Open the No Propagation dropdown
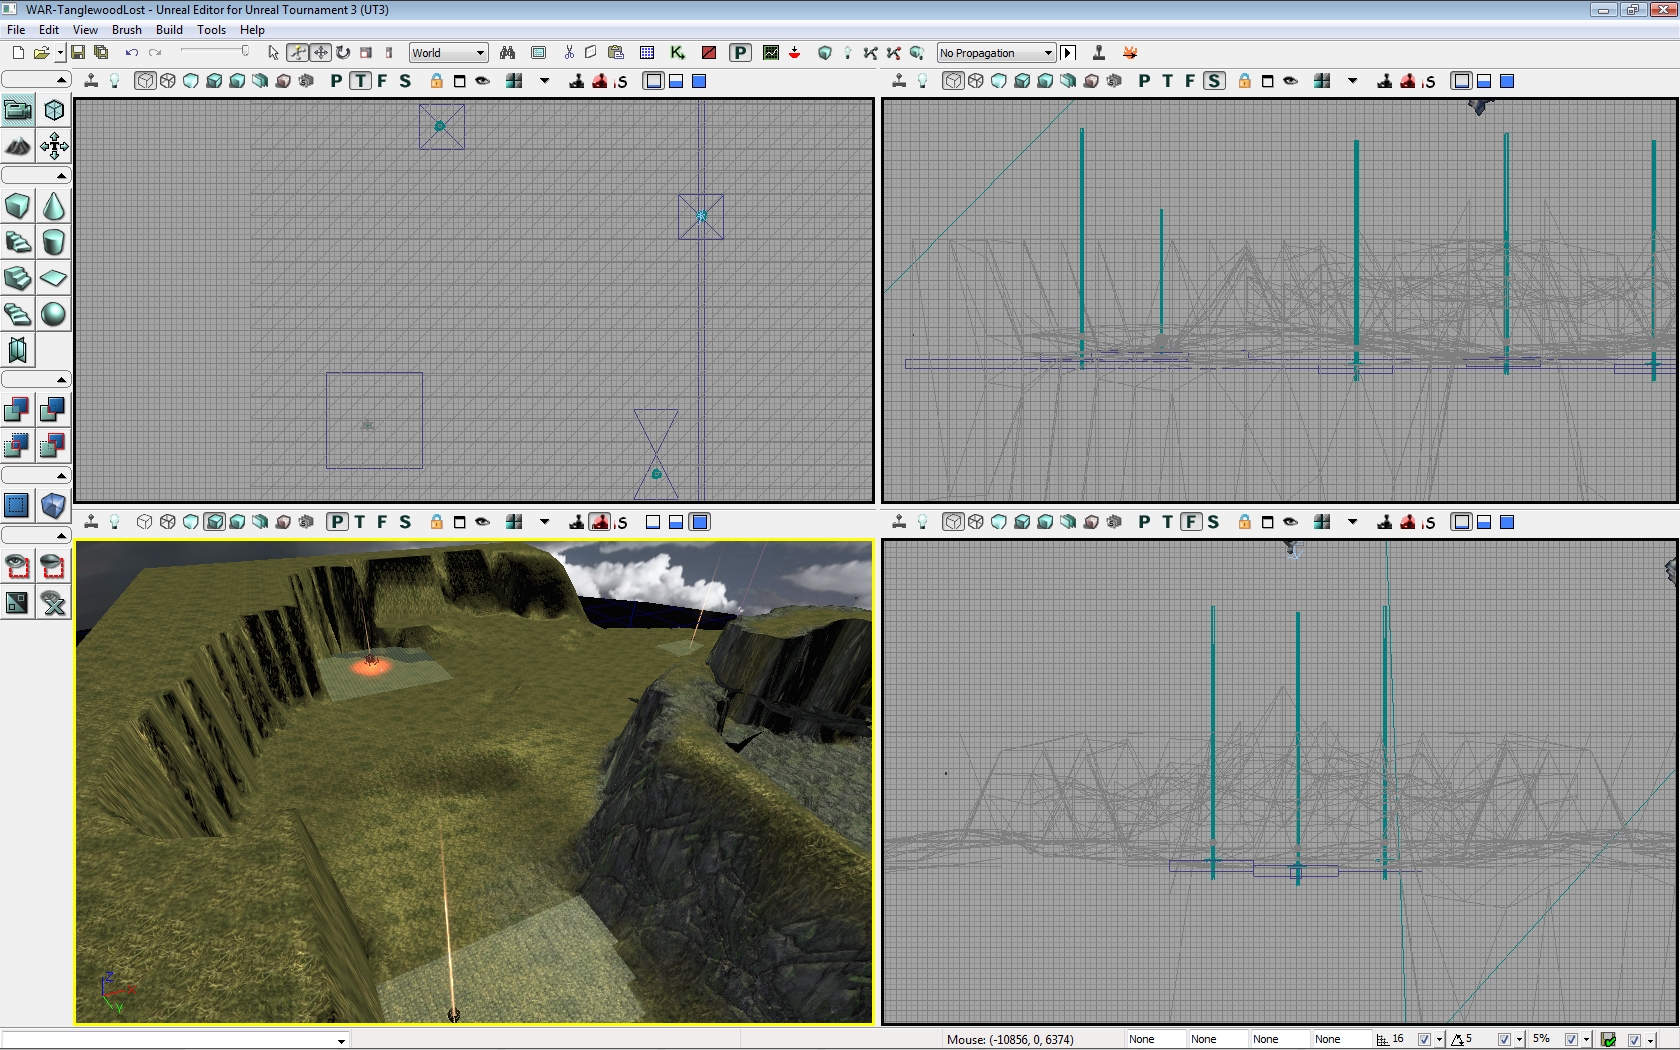Screen dimensions: 1680x1050 [x=996, y=53]
